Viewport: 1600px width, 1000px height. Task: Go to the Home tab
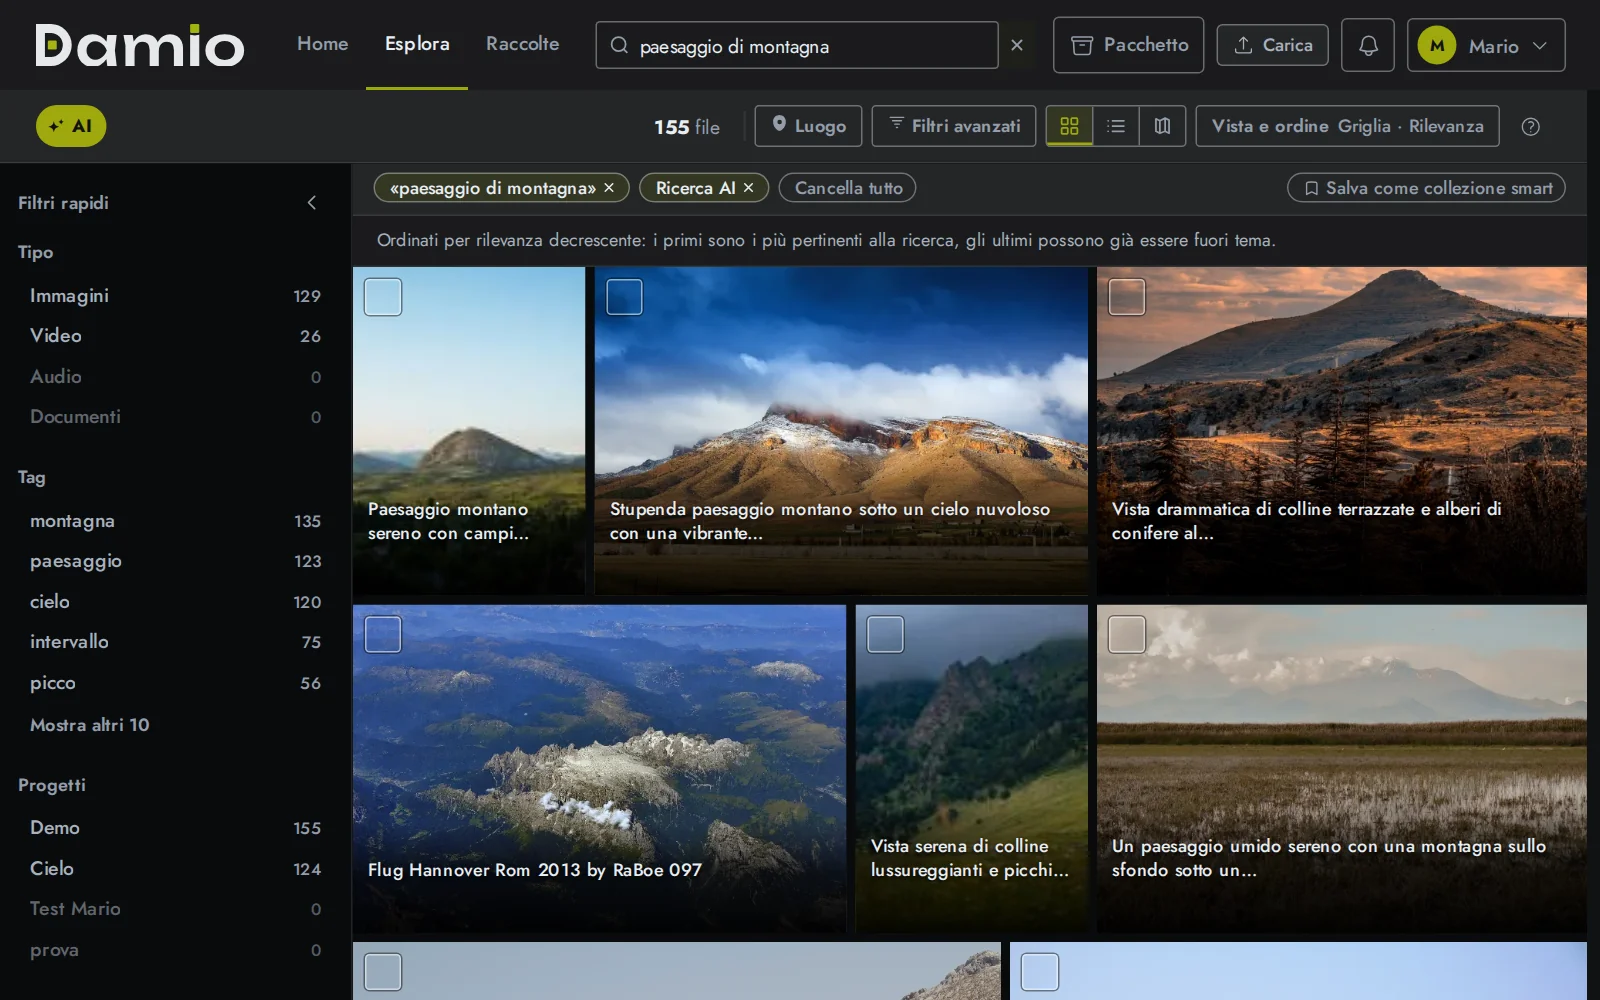322,44
